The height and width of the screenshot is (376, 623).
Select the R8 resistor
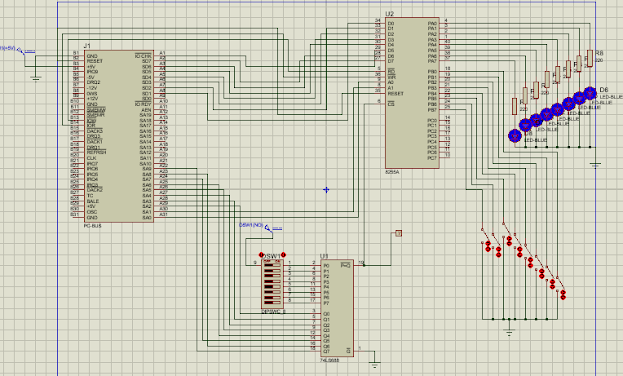(x=590, y=58)
